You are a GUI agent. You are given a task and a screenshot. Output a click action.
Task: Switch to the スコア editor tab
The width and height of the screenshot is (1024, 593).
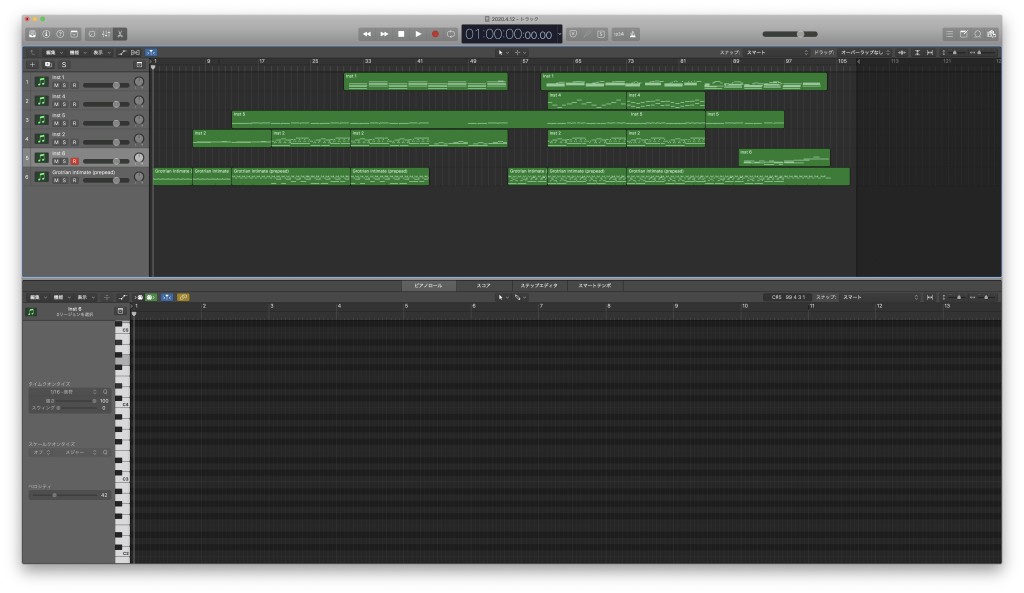[483, 286]
